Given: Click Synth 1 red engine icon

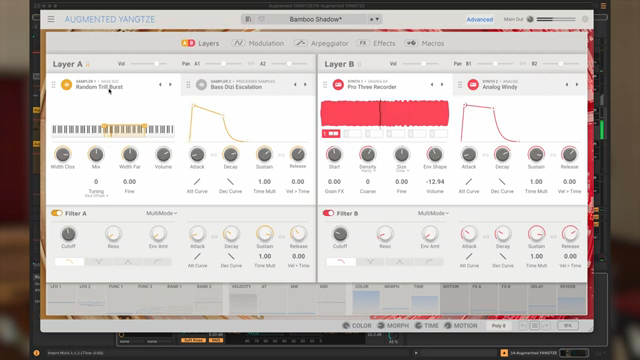Looking at the screenshot, I should 338,84.
